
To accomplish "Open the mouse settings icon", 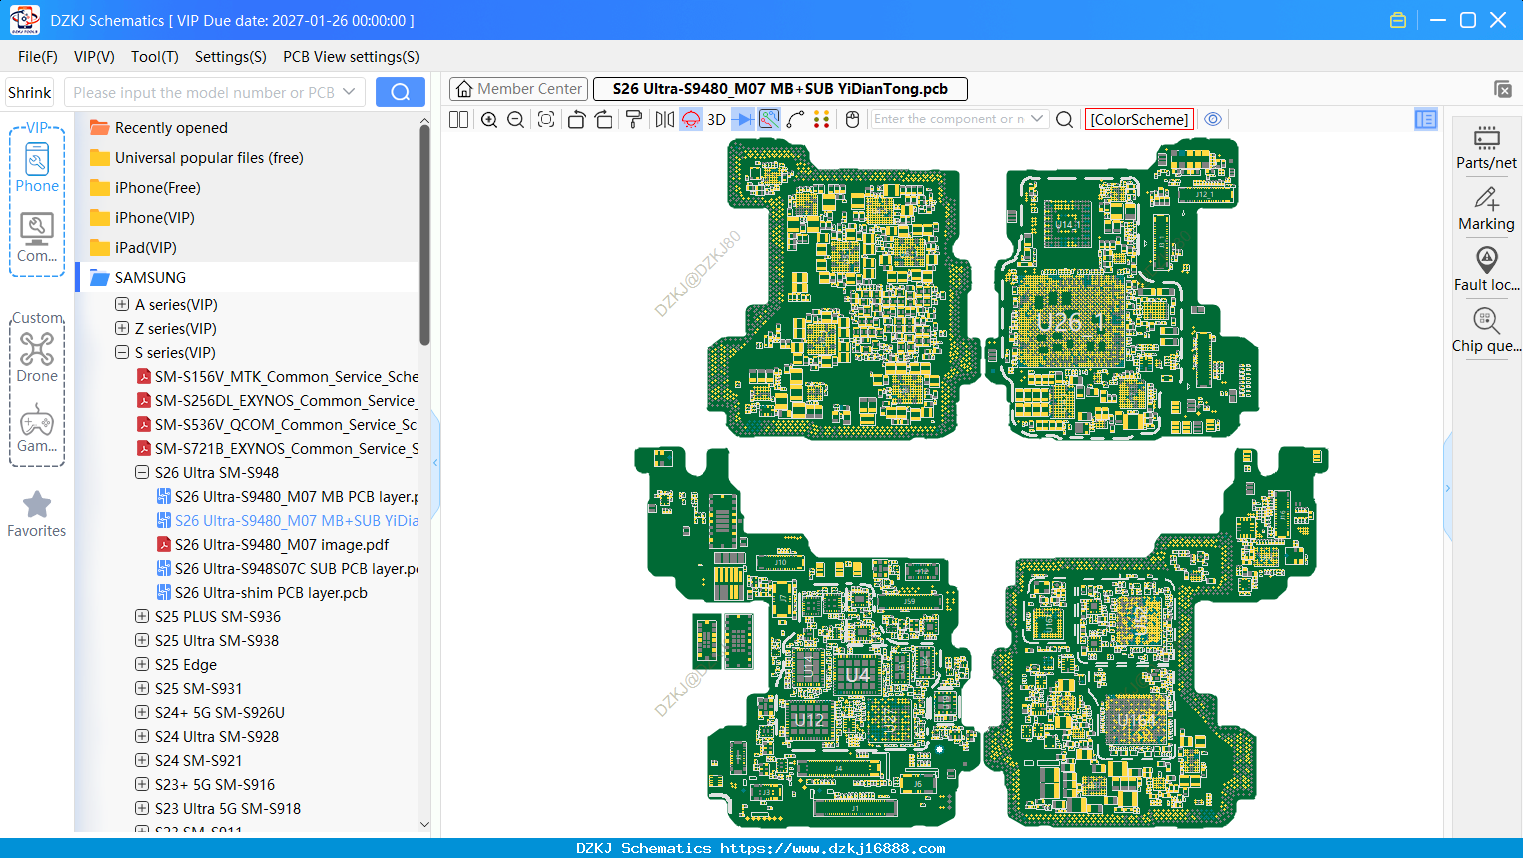I will tap(852, 119).
